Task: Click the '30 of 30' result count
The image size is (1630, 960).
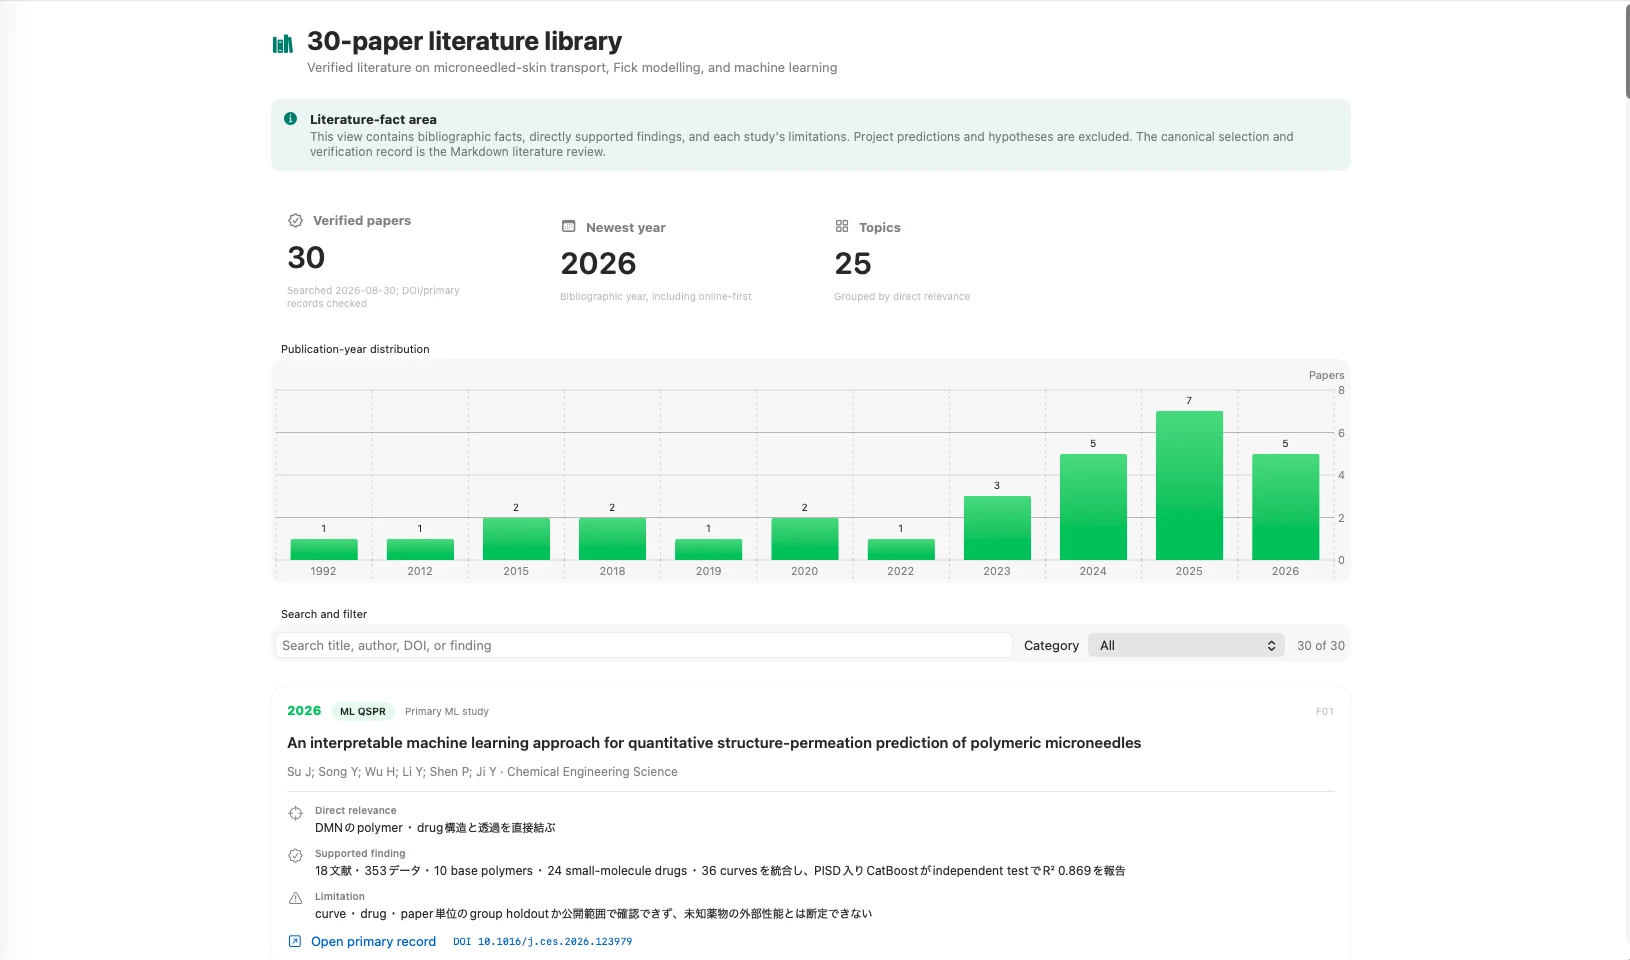Action: point(1320,646)
